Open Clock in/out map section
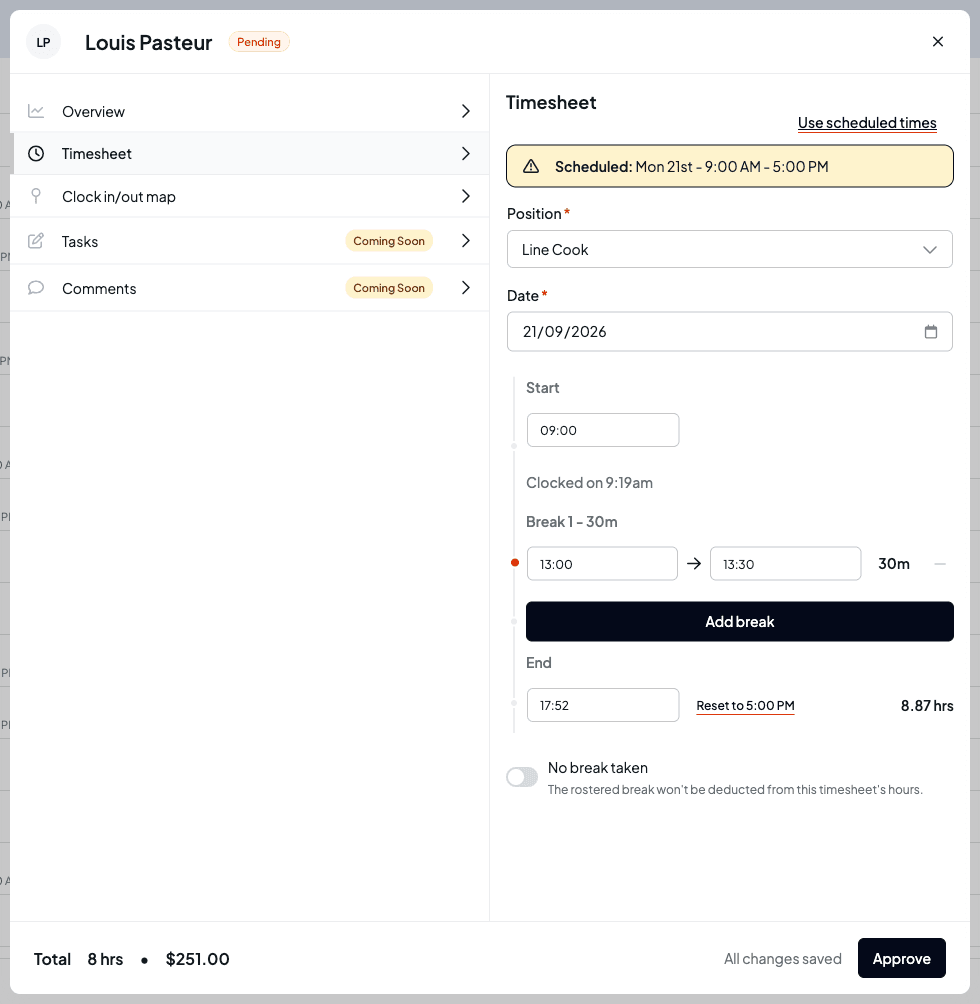This screenshot has width=980, height=1004. coord(250,196)
